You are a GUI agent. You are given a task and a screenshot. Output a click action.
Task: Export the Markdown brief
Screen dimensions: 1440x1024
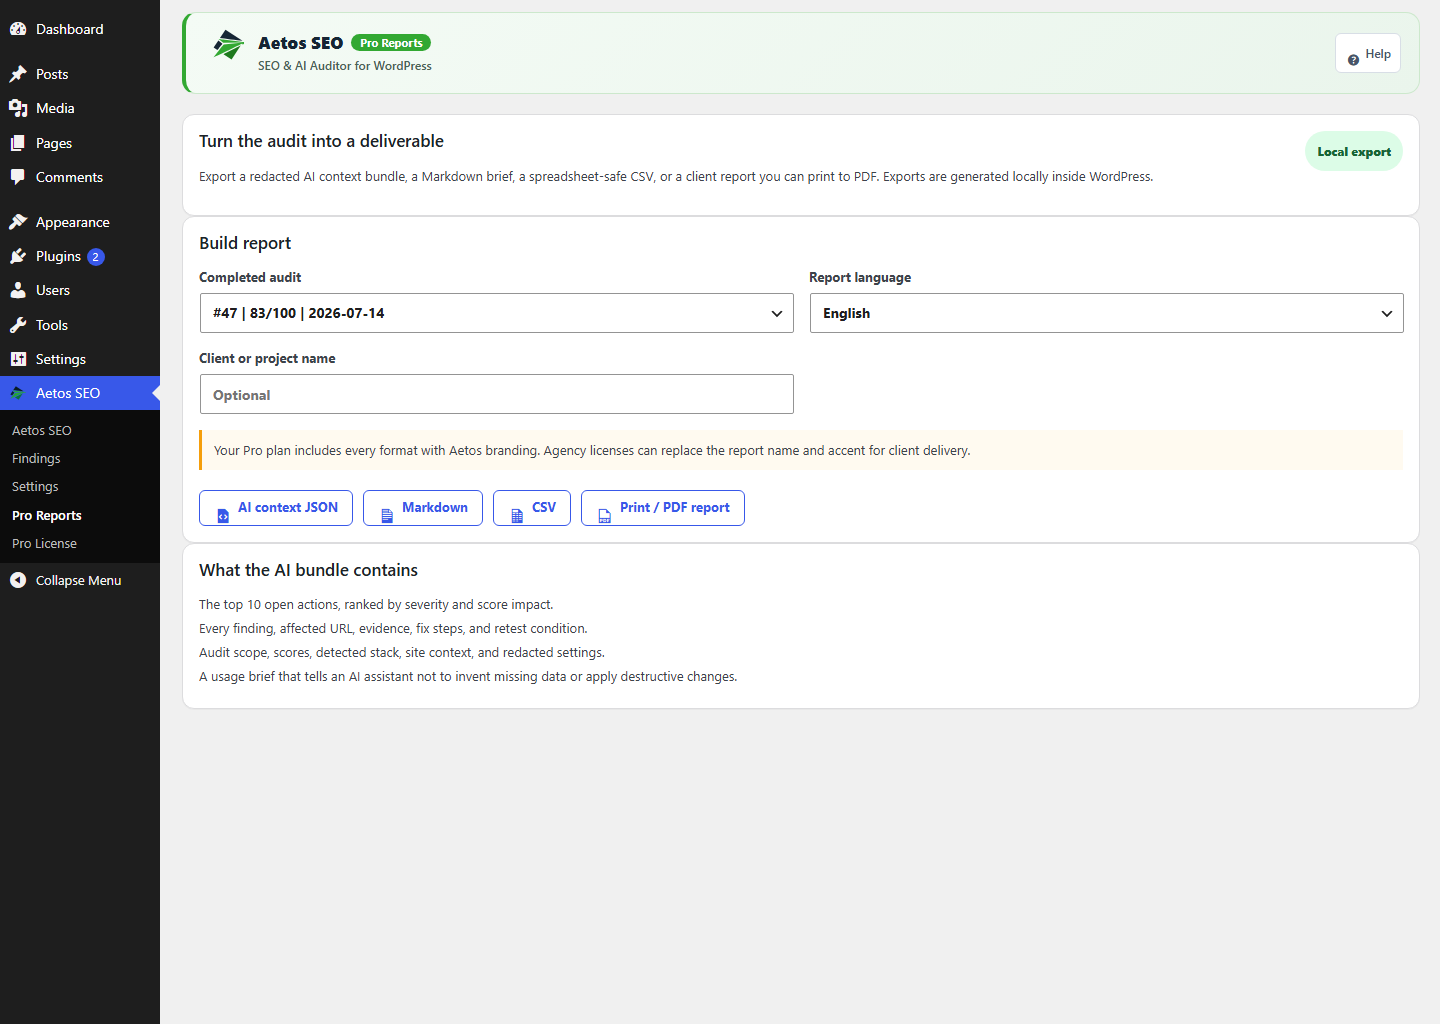point(423,508)
